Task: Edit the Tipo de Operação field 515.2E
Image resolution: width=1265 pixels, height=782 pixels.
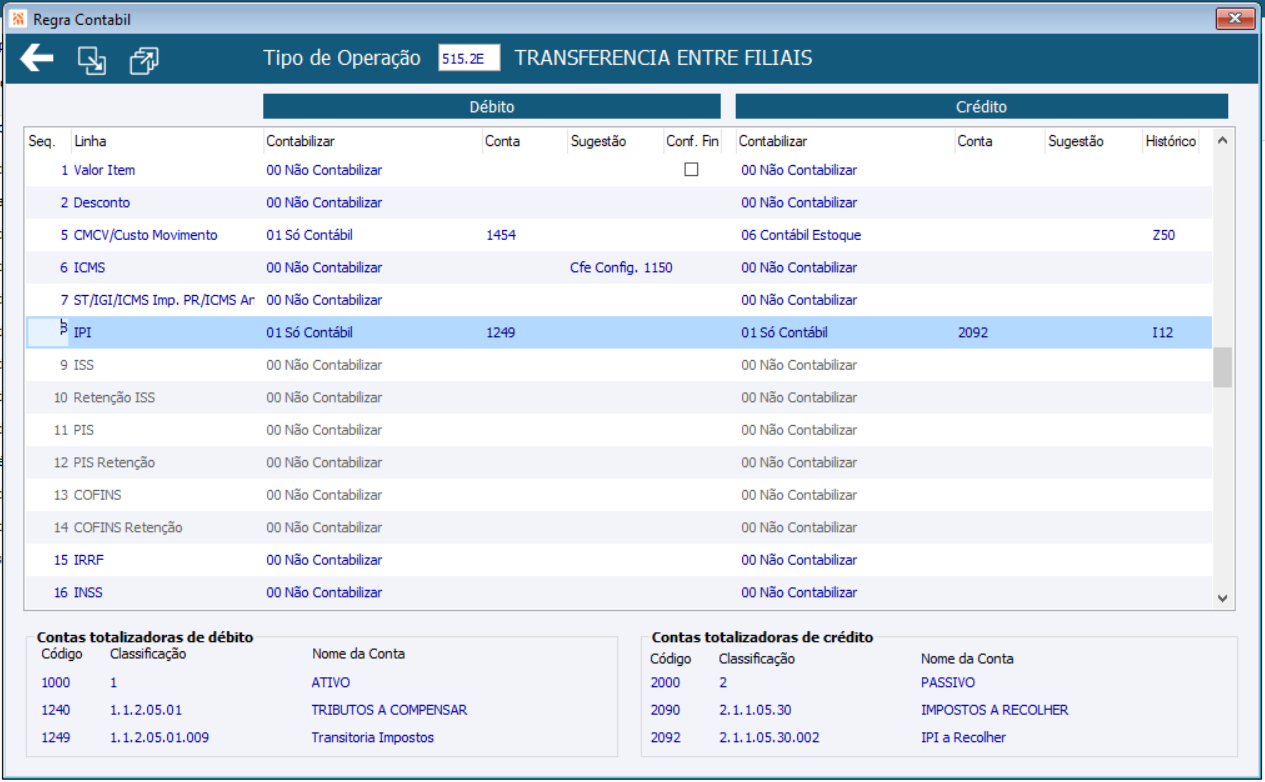Action: (469, 59)
